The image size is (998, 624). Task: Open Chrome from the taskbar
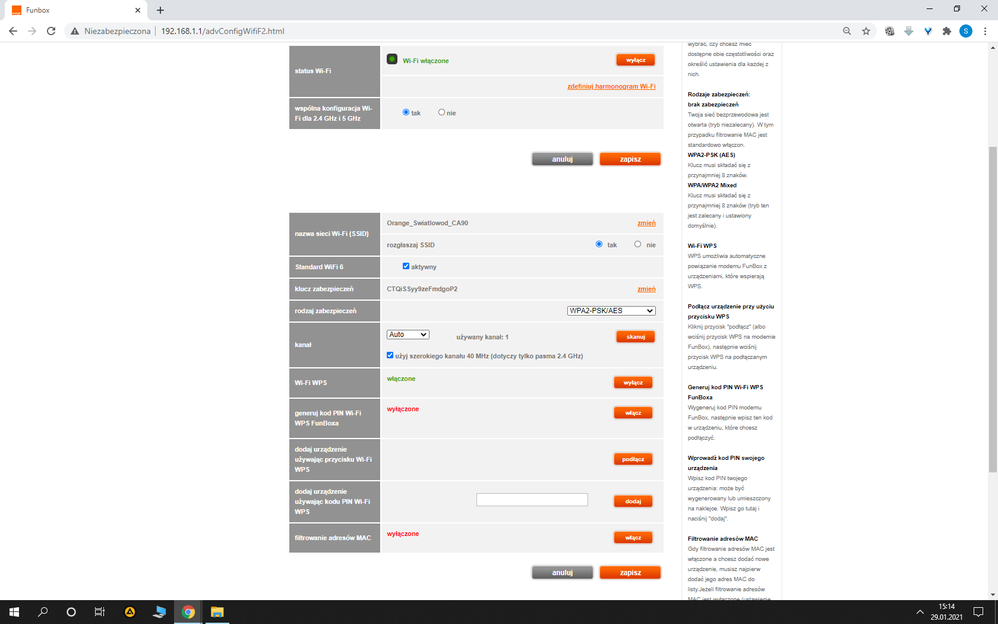pos(188,612)
